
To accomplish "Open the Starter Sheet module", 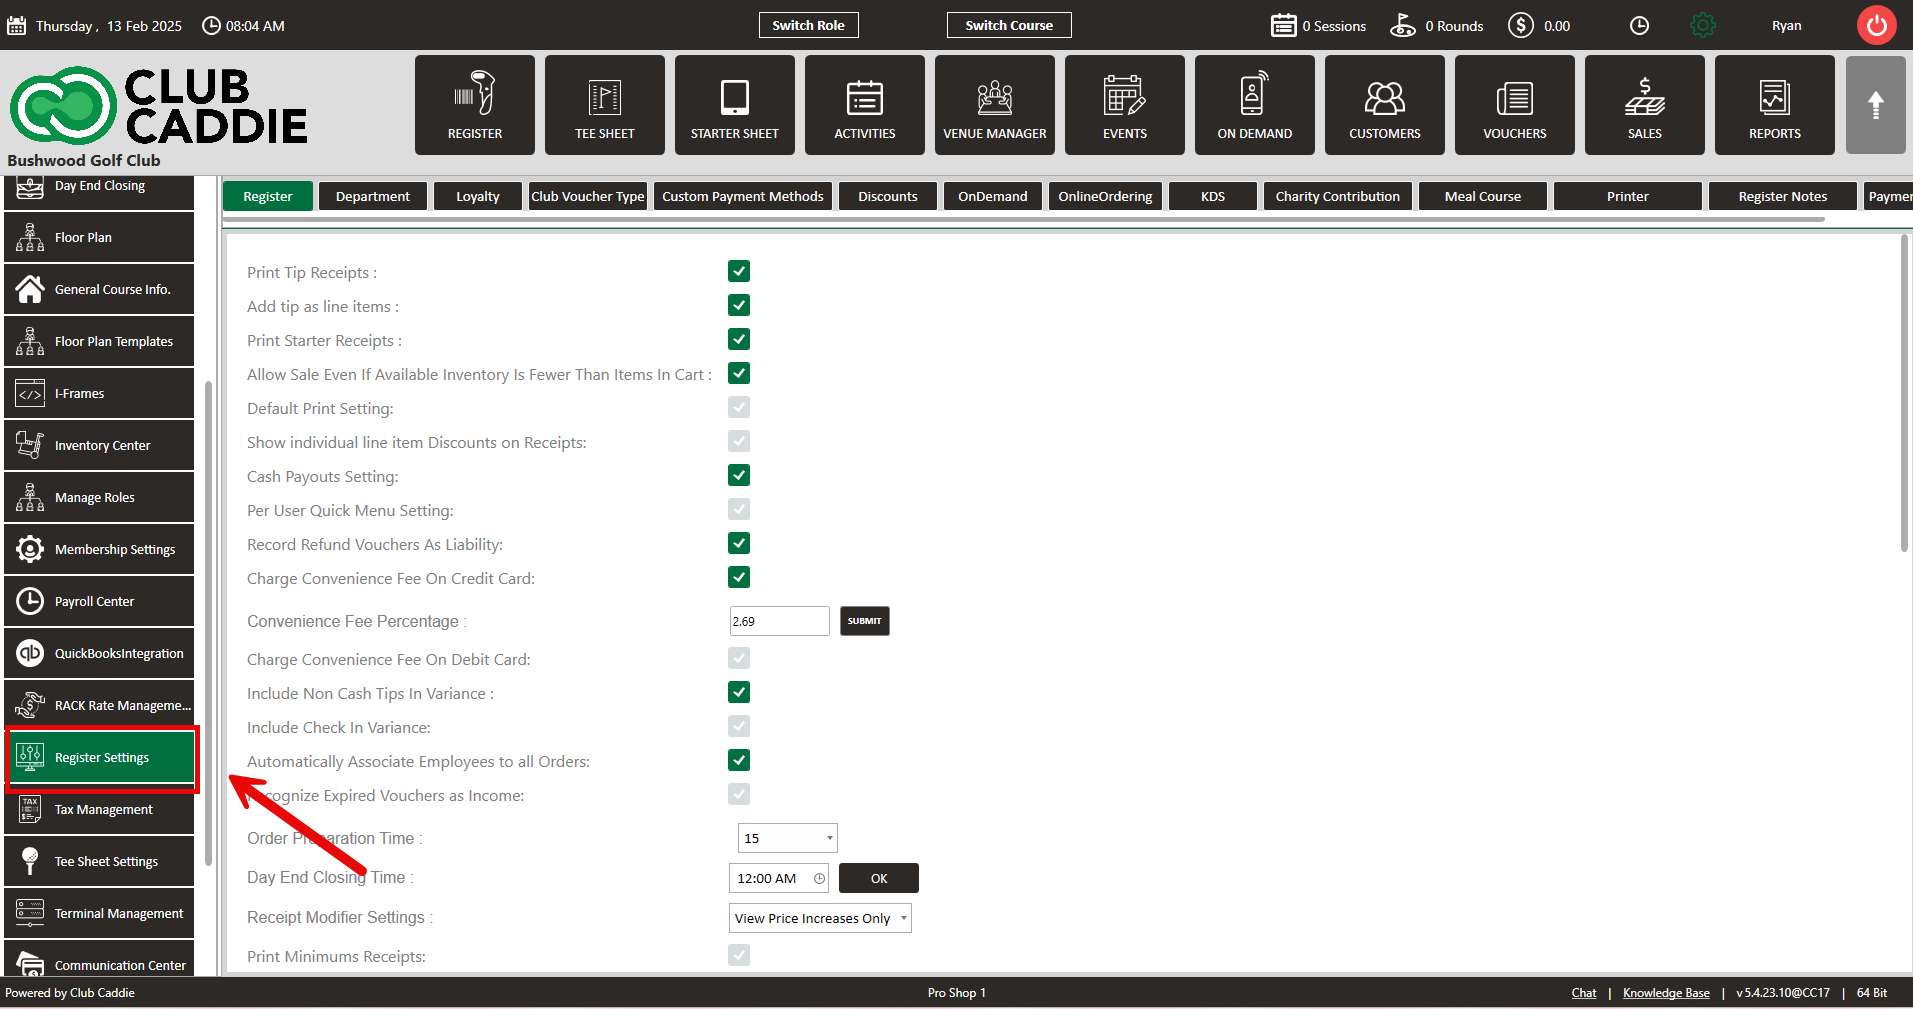I will point(735,105).
